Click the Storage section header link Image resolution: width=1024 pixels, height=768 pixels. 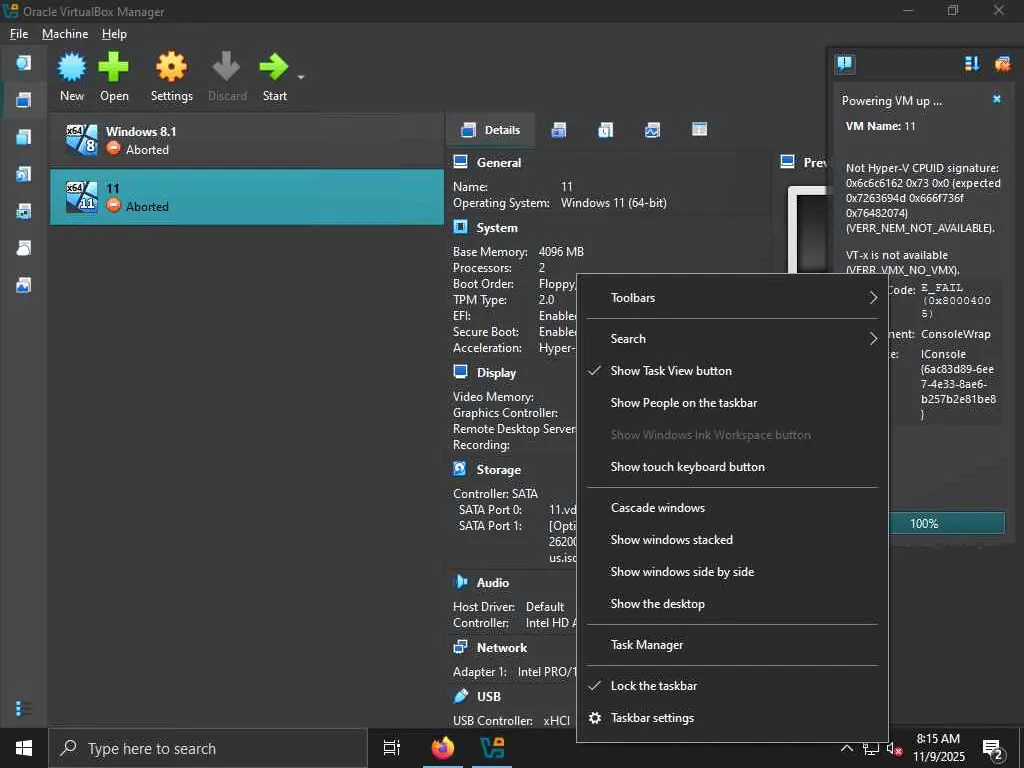click(498, 470)
